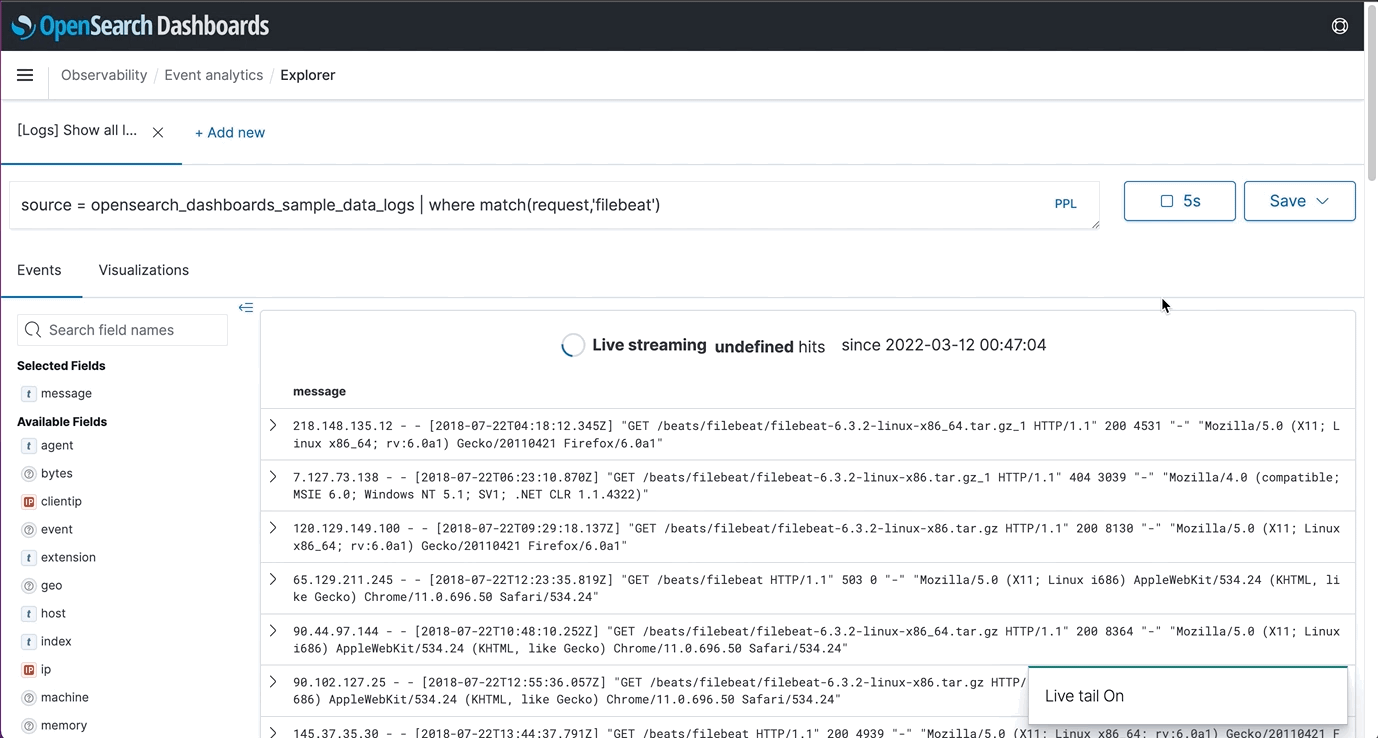Expand the log row for 120.129.149.100
The width and height of the screenshot is (1378, 738).
tap(273, 528)
